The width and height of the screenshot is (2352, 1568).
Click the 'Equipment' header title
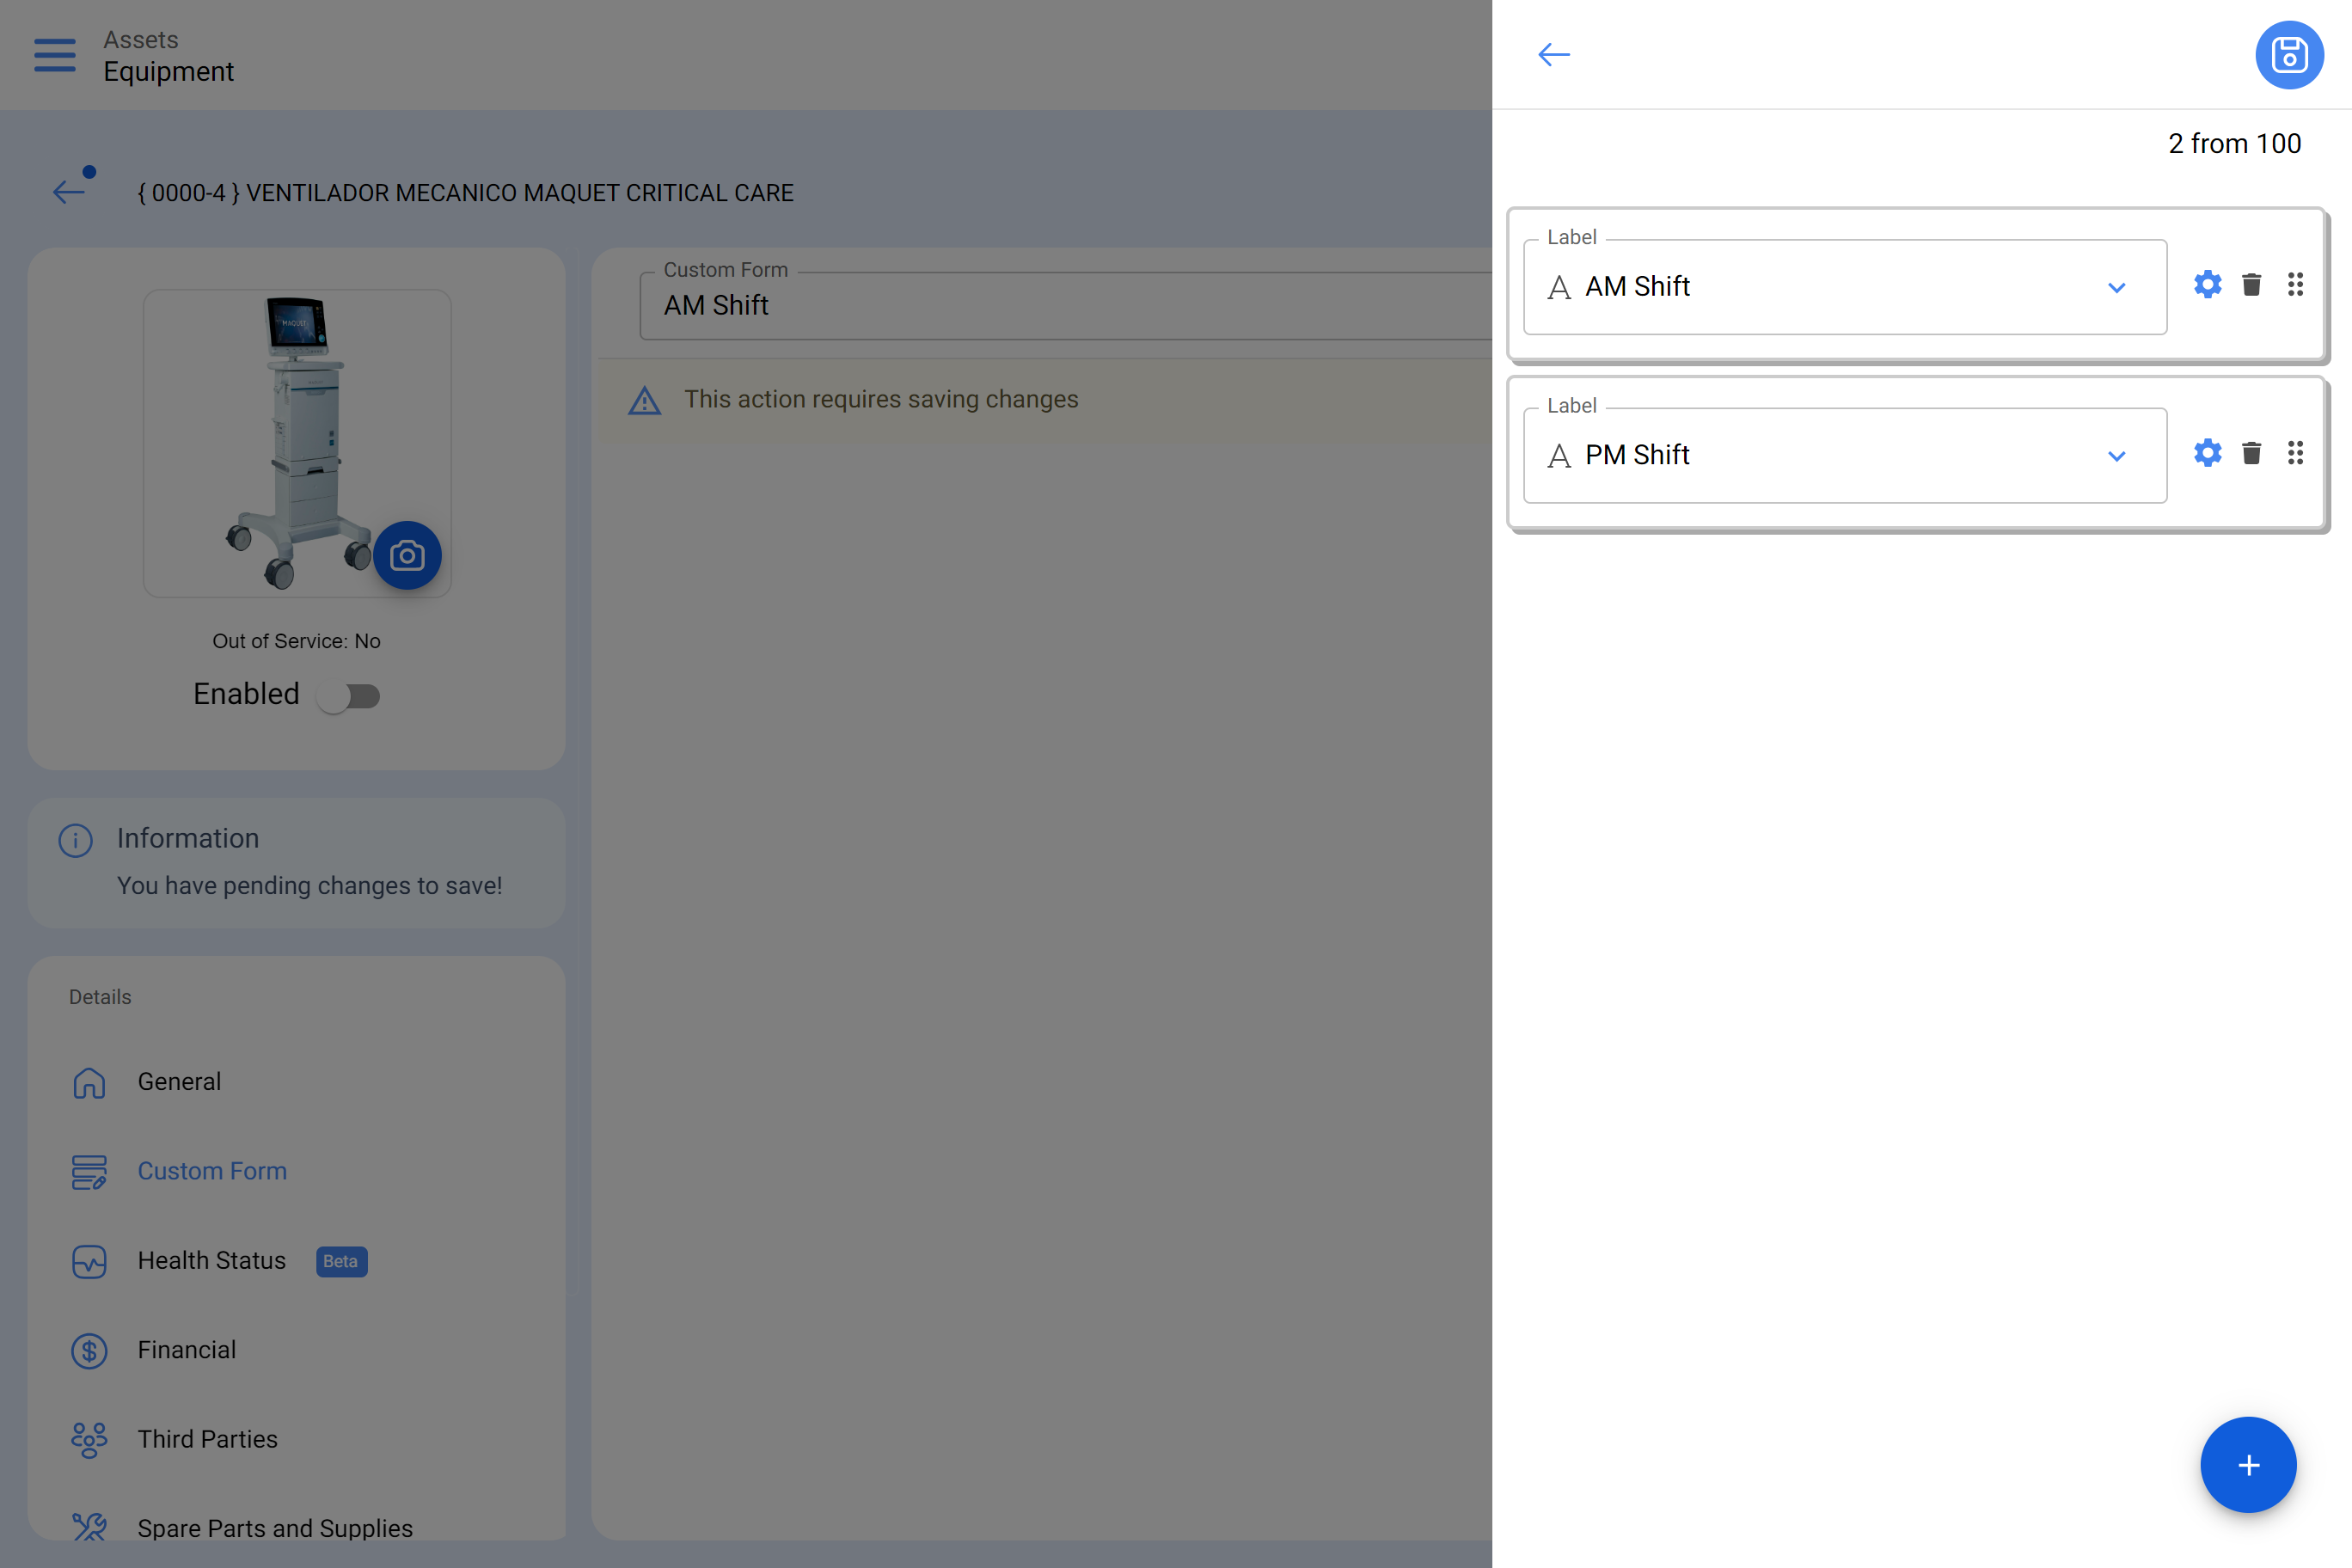pyautogui.click(x=169, y=72)
